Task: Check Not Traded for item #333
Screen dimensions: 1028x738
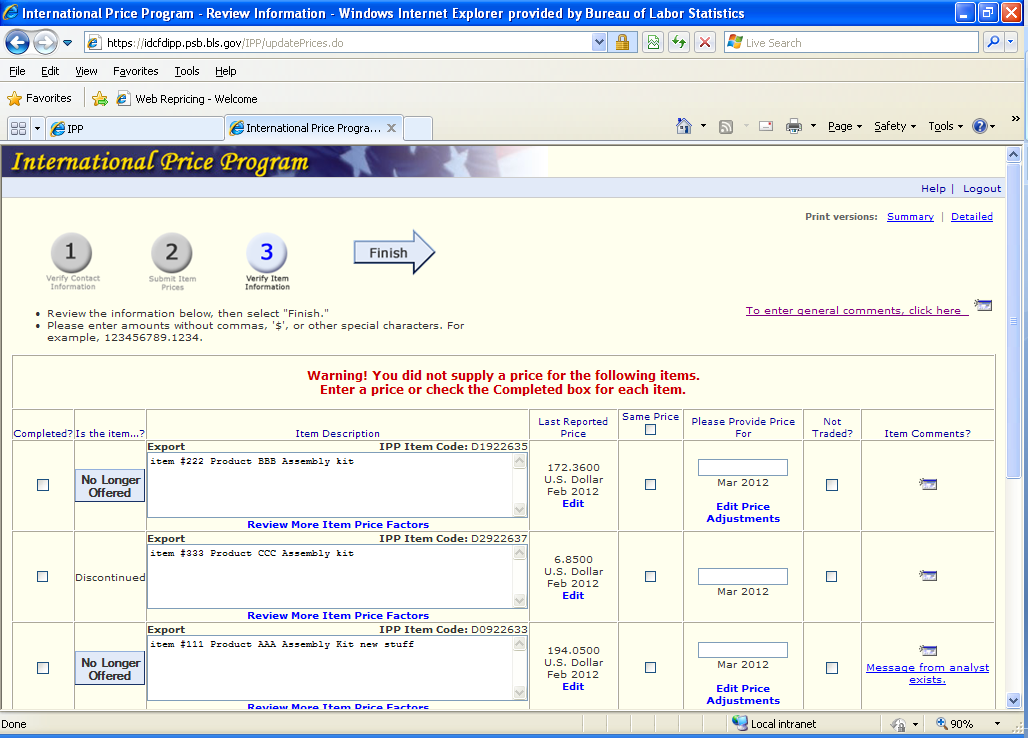Action: coord(832,577)
